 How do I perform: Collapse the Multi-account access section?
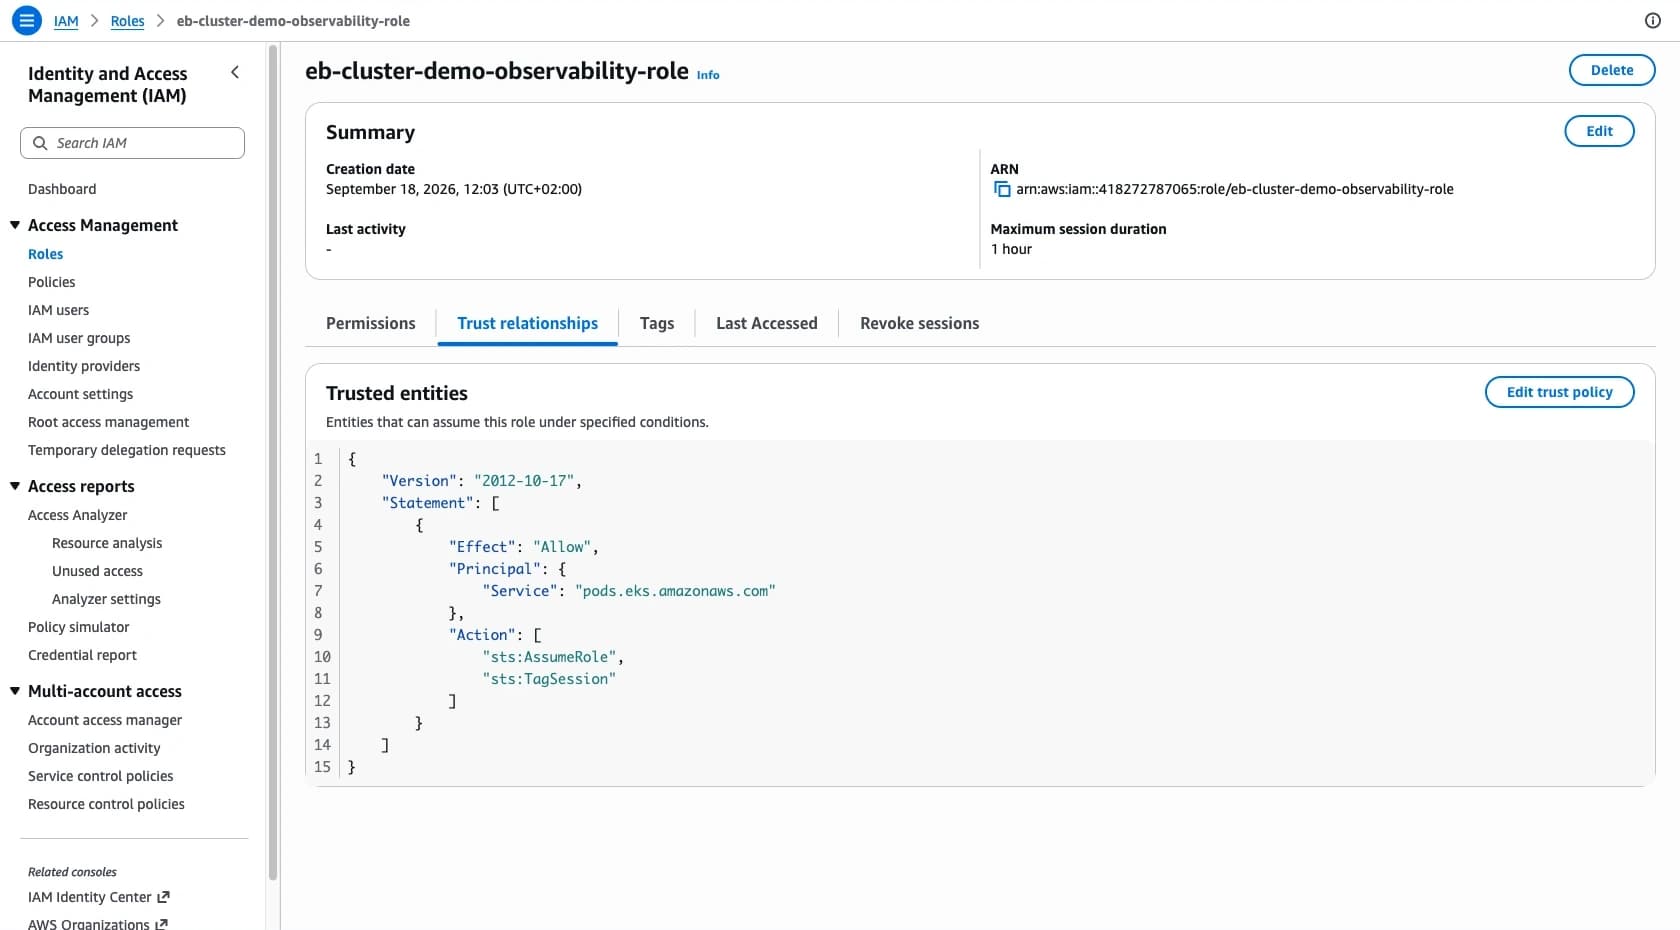[x=15, y=691]
